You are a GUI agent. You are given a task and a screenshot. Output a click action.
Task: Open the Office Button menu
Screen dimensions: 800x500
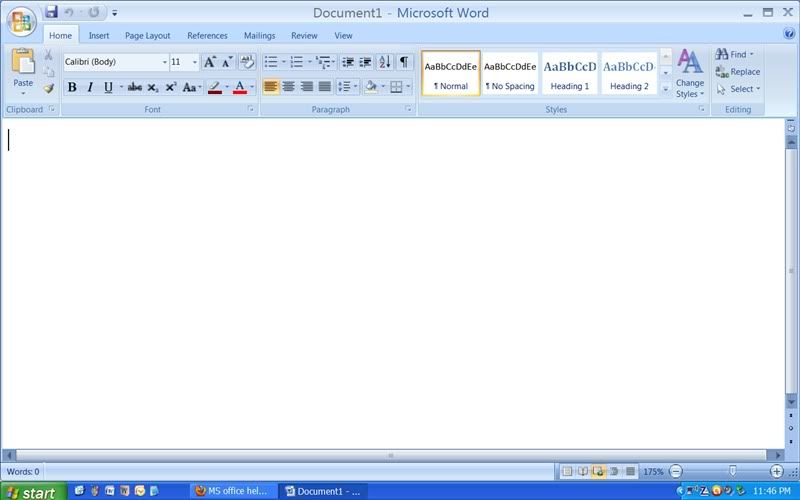coord(21,21)
